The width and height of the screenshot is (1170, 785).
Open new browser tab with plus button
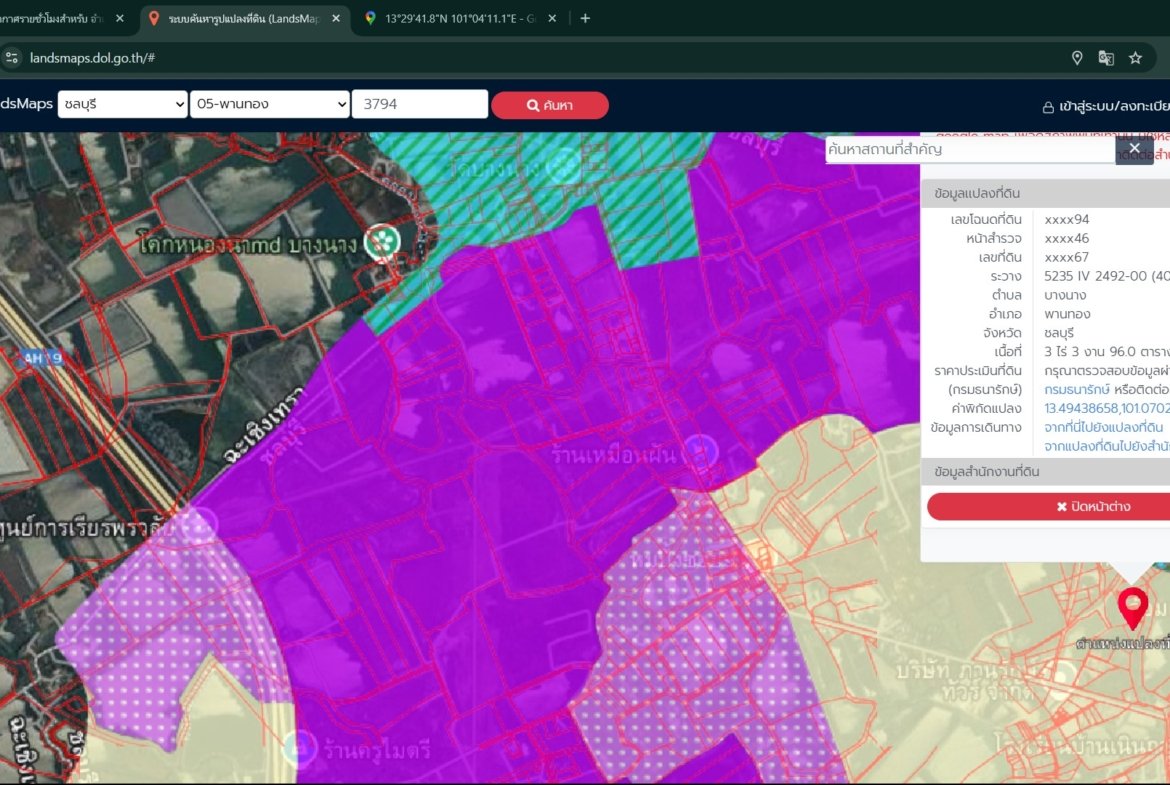(x=585, y=18)
